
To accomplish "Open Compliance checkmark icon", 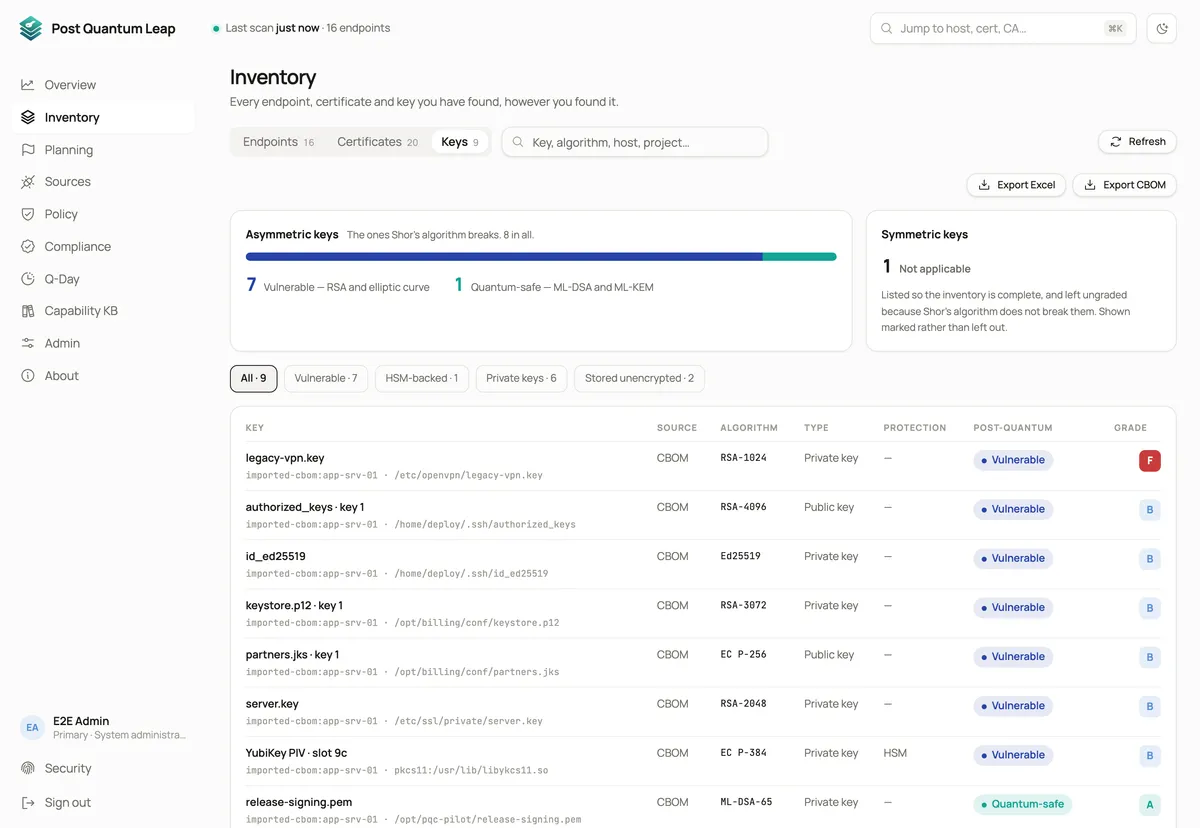I will coord(28,247).
